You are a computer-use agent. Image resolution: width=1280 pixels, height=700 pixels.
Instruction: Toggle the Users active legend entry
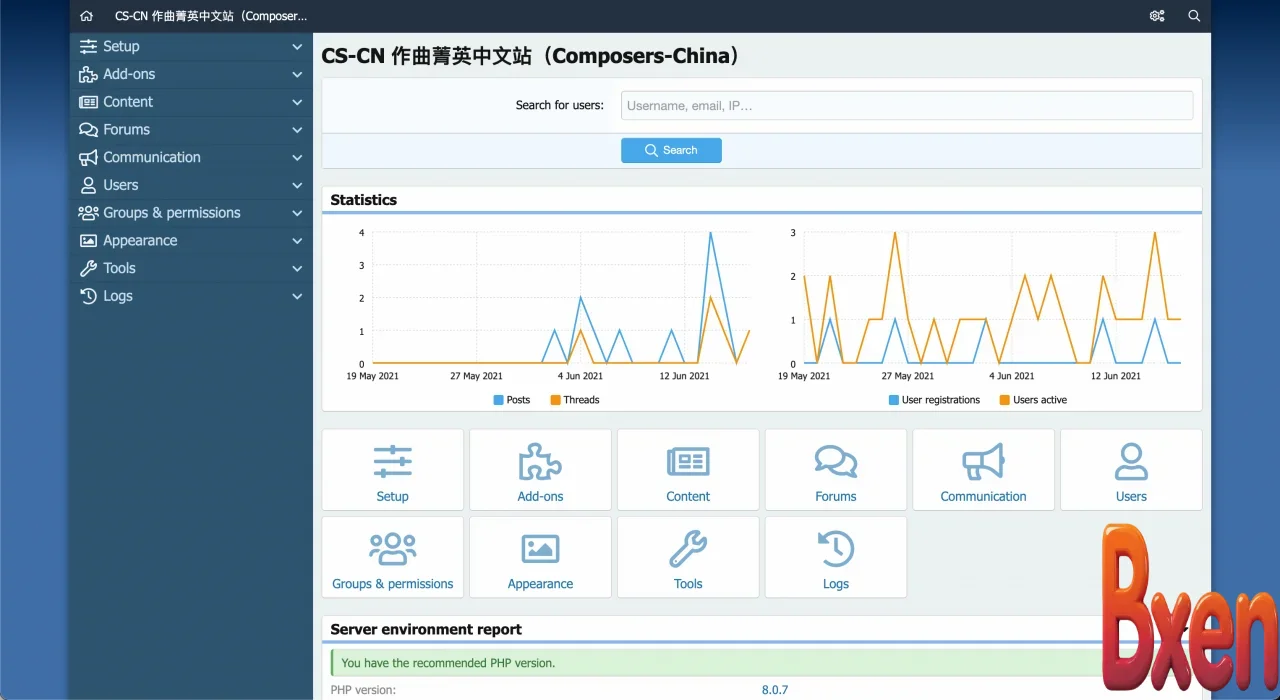point(1034,399)
